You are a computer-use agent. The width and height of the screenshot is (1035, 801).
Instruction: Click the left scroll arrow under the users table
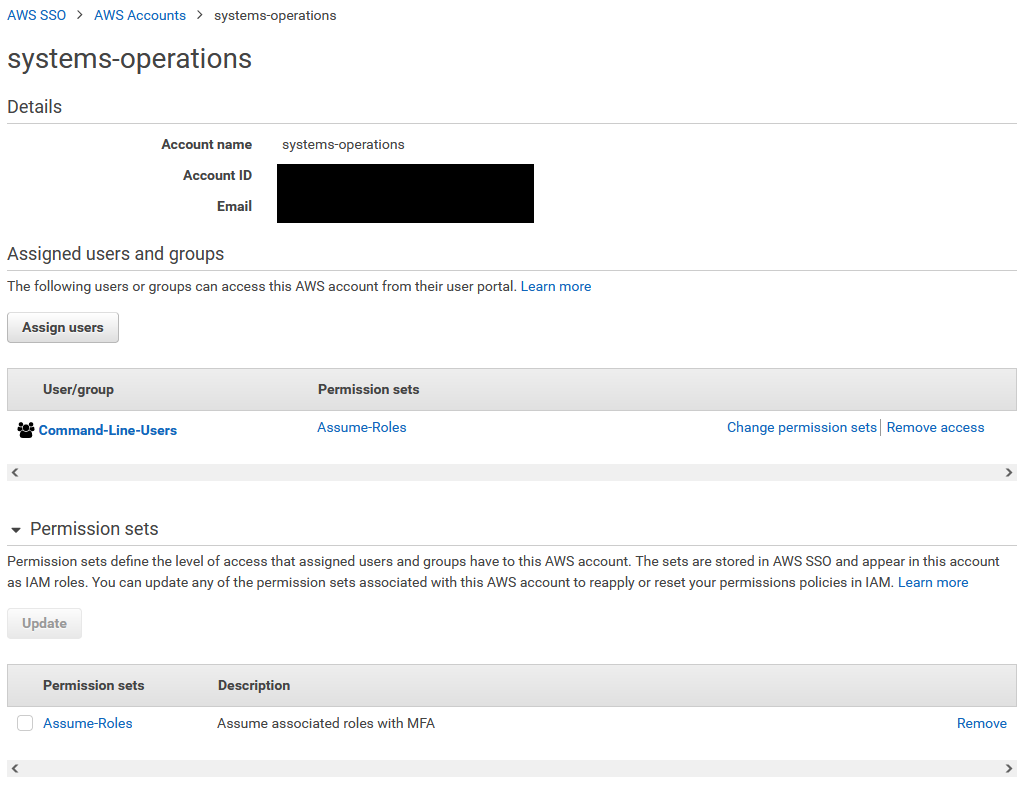[x=14, y=472]
